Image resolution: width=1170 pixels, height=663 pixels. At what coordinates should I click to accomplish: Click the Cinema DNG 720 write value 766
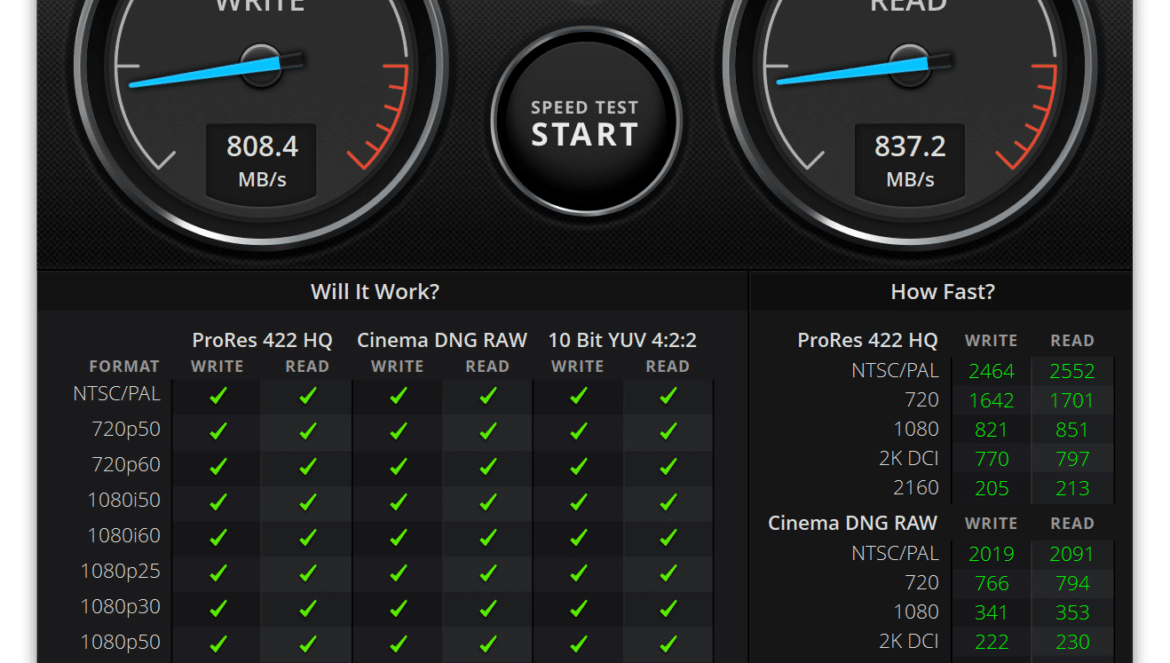992,583
